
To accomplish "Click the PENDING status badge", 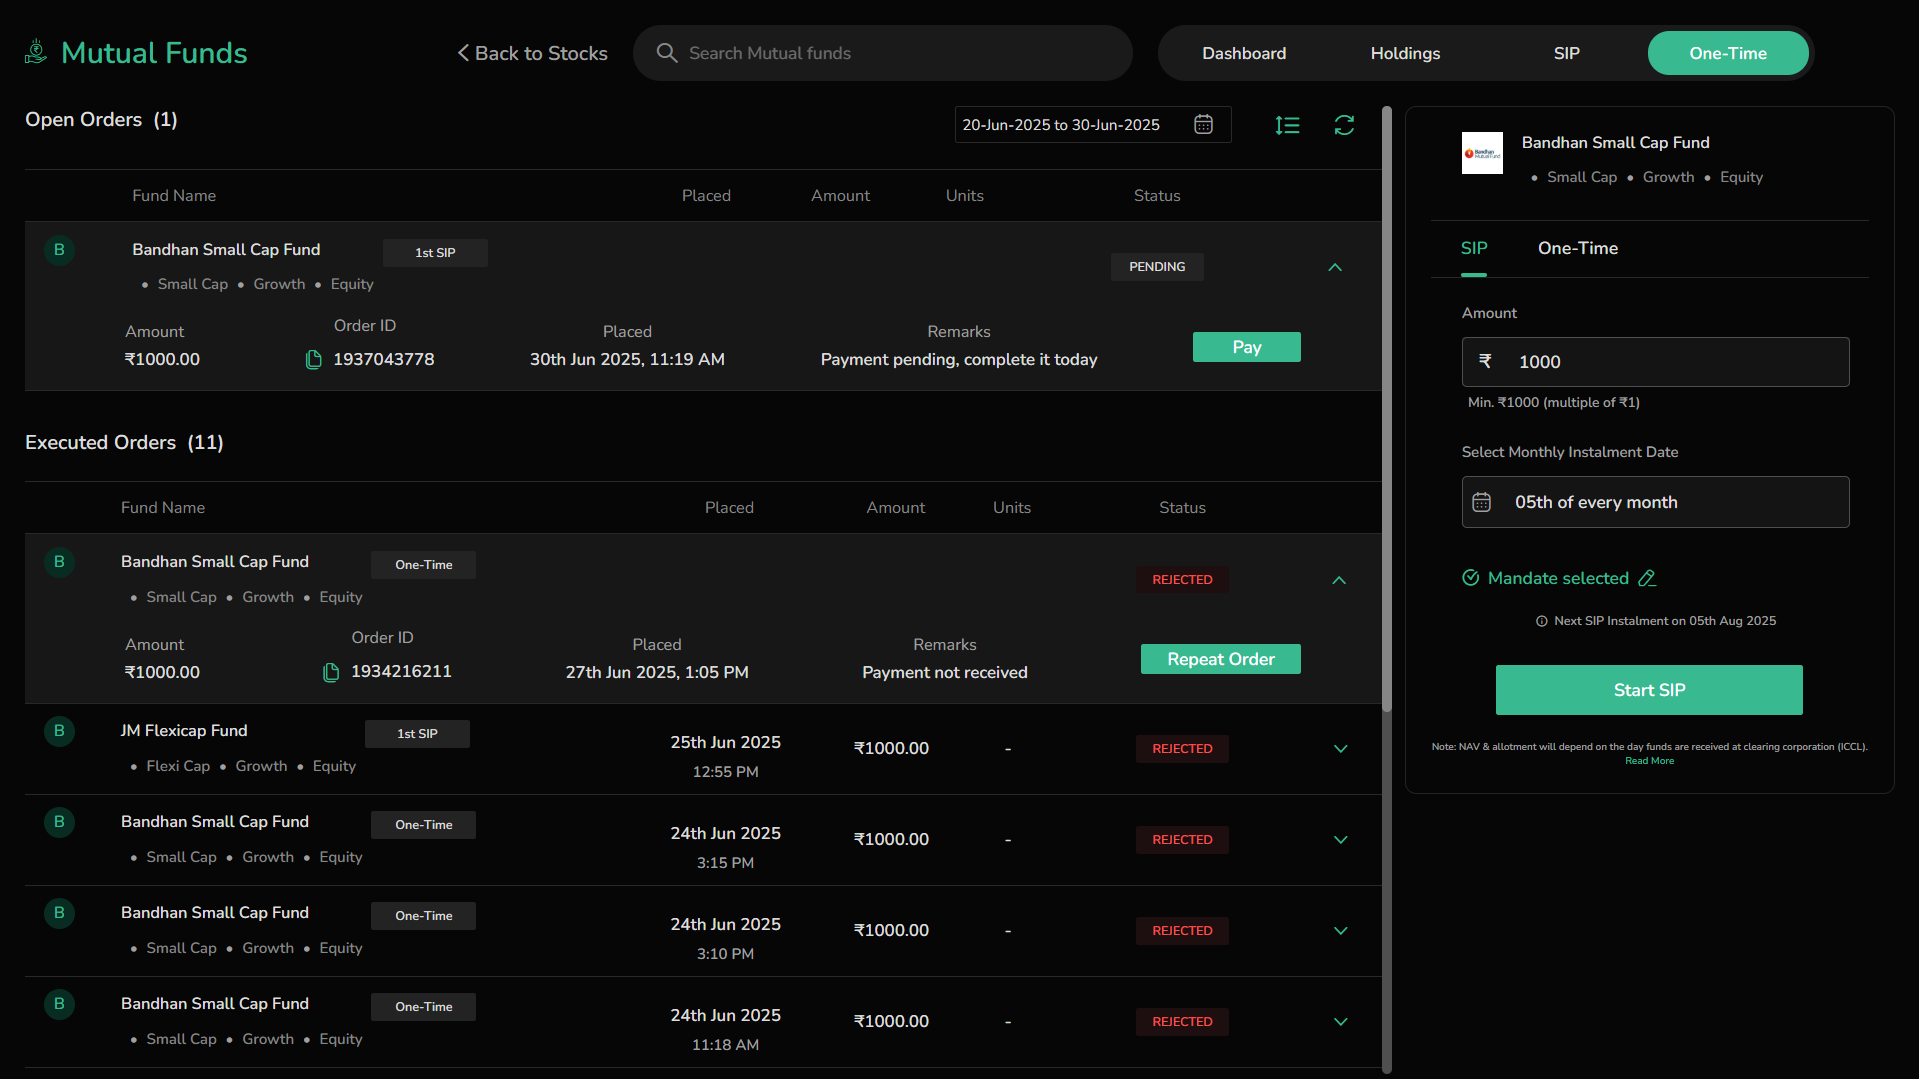I will [1157, 267].
